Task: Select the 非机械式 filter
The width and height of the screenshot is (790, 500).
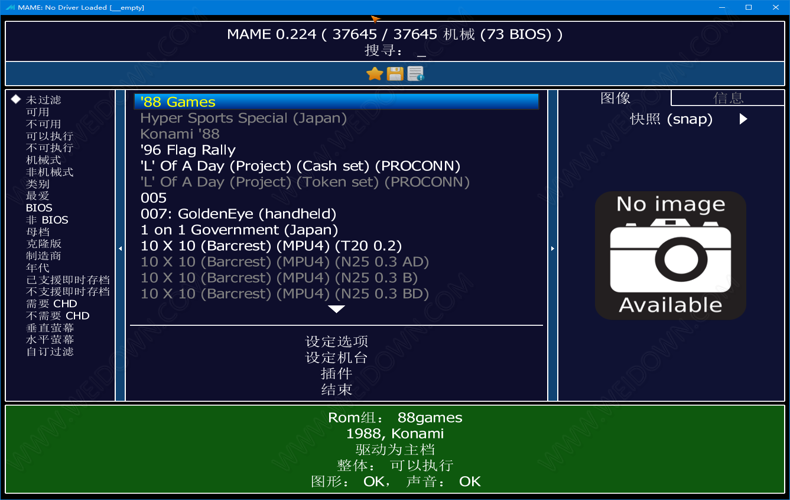Action: [49, 172]
